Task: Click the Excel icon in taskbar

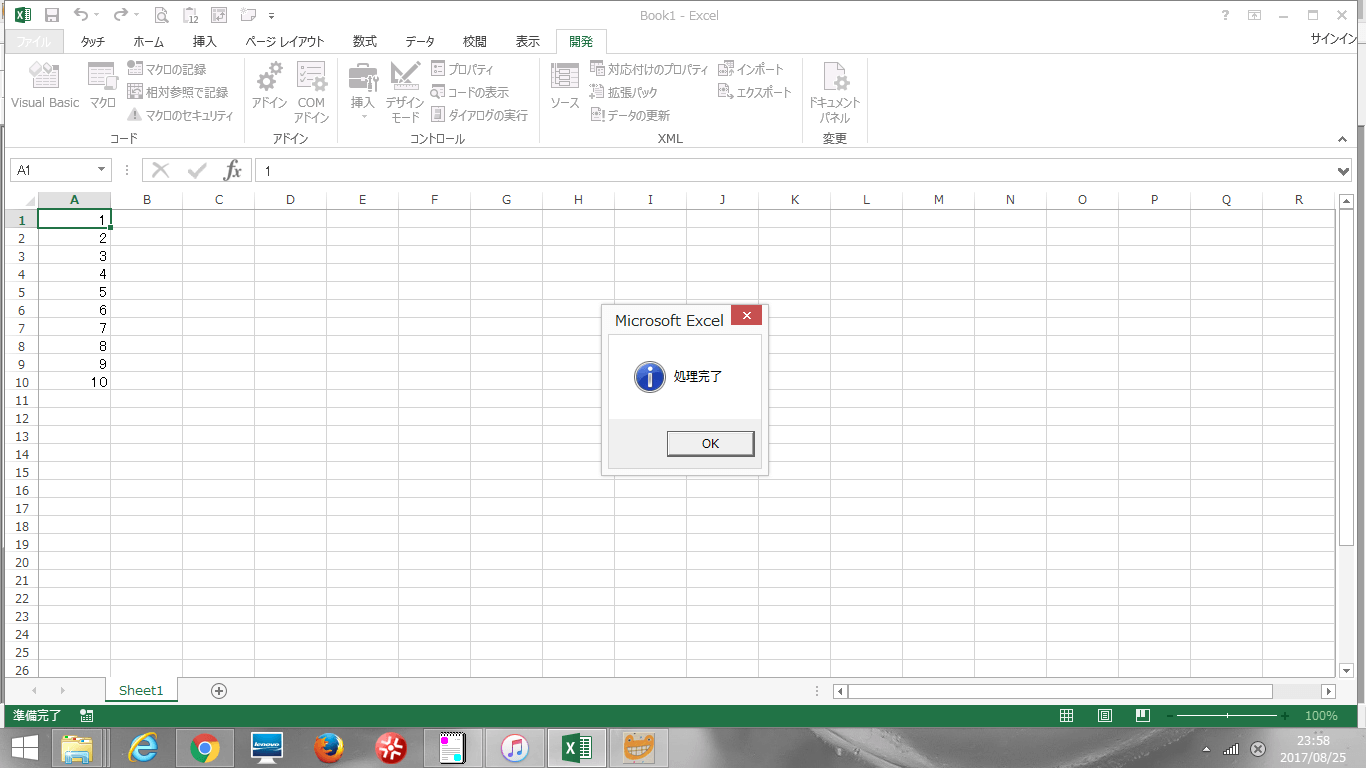Action: 576,747
